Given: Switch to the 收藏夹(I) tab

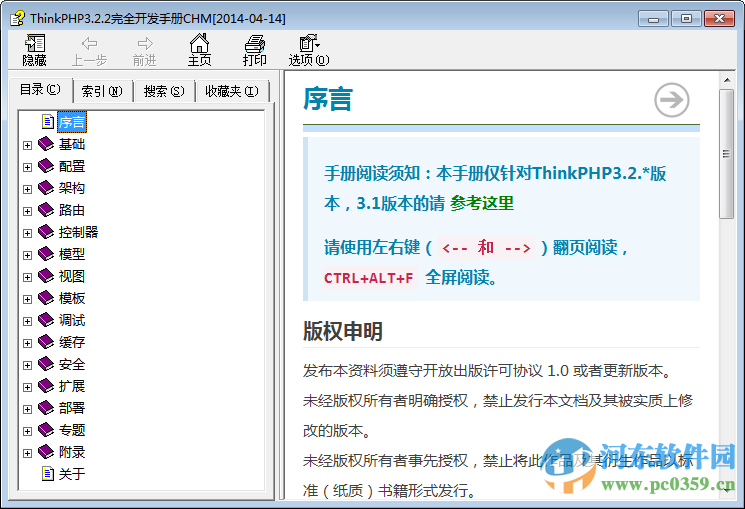Looking at the screenshot, I should [232, 91].
